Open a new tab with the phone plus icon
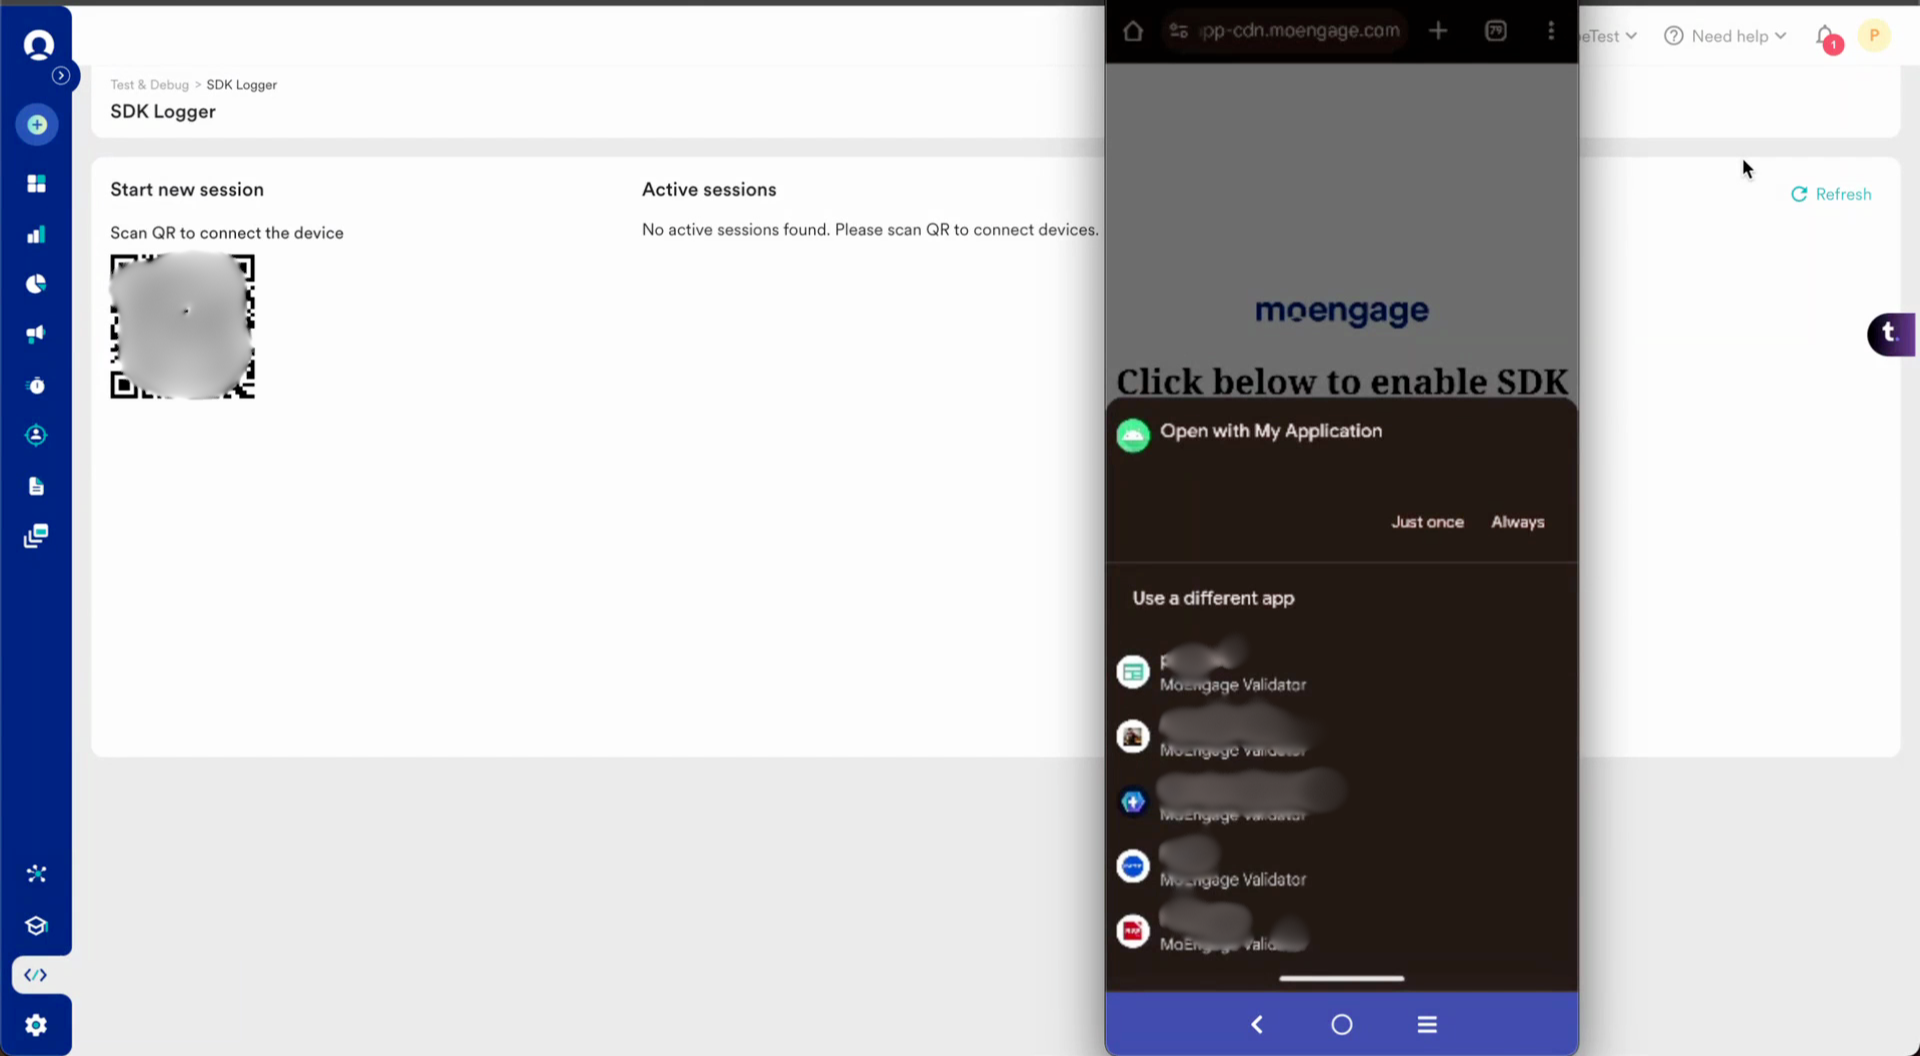The width and height of the screenshot is (1920, 1056). pyautogui.click(x=1438, y=31)
